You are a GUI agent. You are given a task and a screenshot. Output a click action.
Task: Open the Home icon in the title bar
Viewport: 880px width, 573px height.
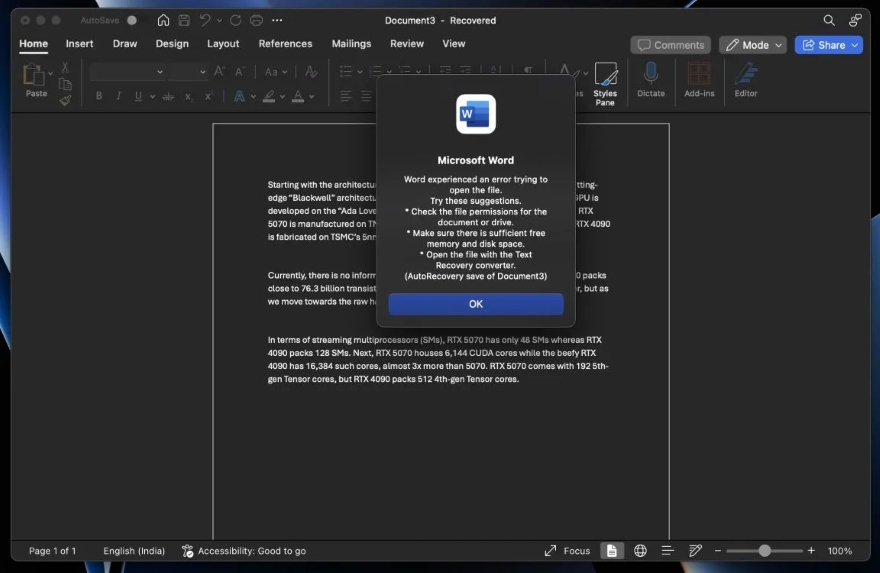click(163, 20)
